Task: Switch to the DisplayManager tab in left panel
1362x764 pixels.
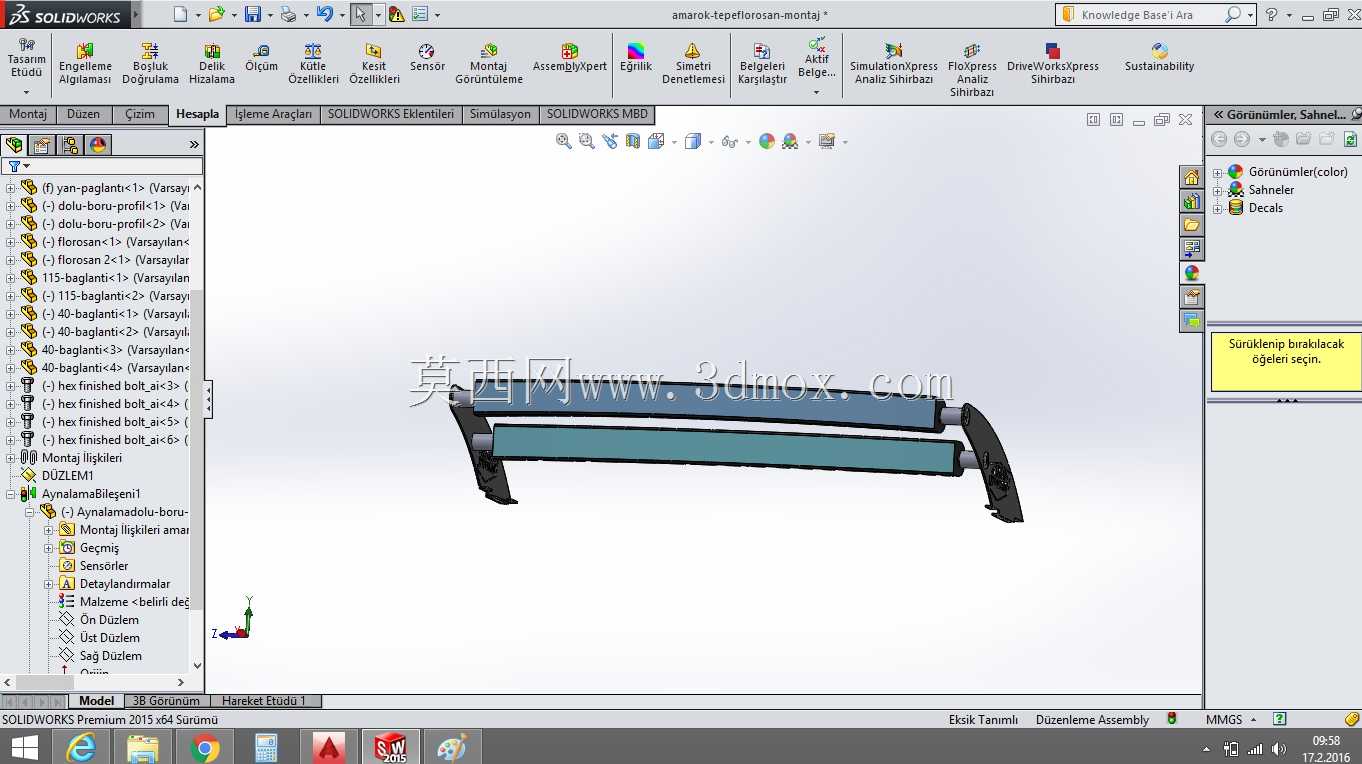Action: (98, 145)
